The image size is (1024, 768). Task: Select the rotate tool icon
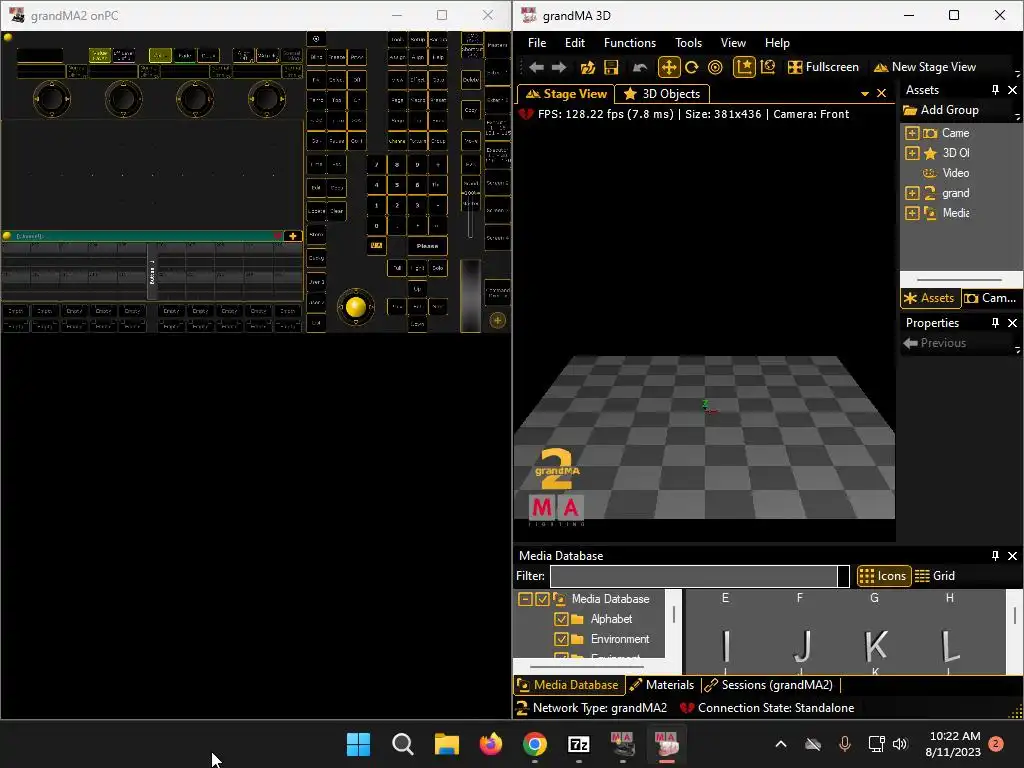click(x=692, y=67)
